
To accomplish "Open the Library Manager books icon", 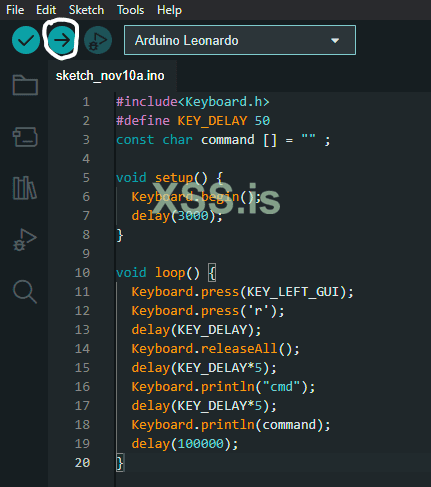I will pyautogui.click(x=25, y=188).
